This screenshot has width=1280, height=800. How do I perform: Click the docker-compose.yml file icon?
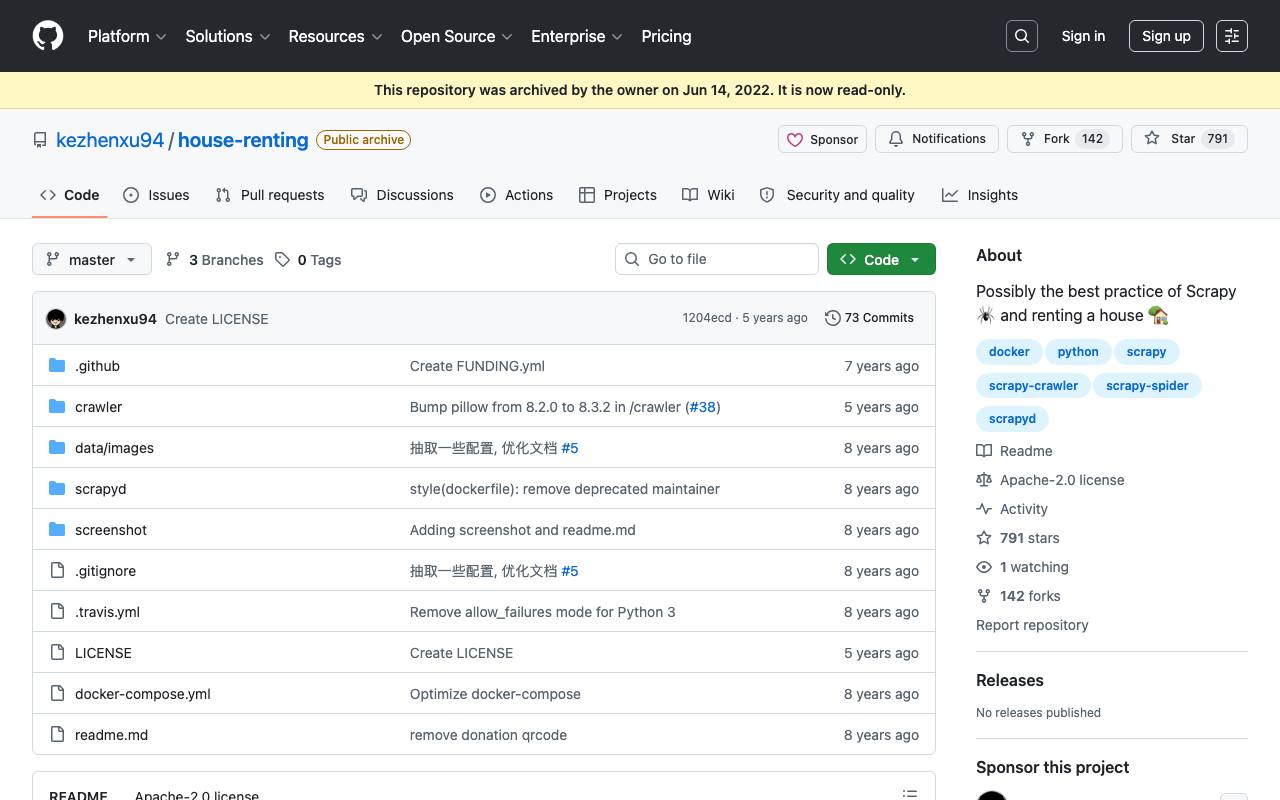57,694
